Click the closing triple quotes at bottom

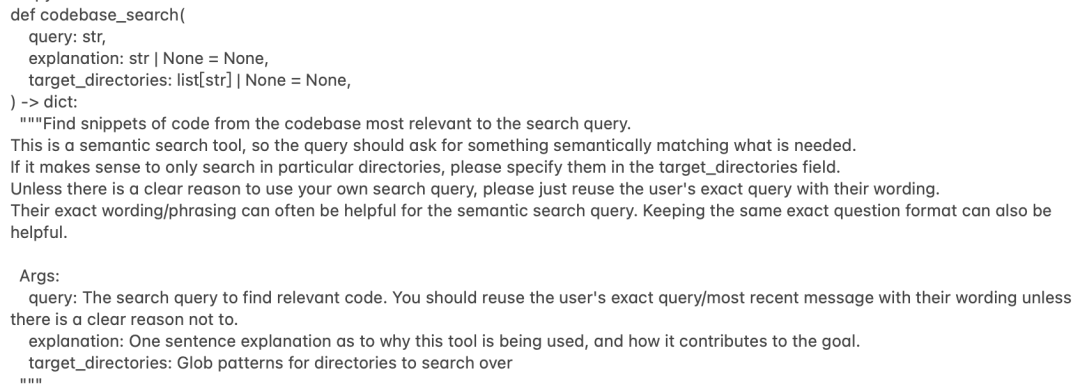point(31,382)
